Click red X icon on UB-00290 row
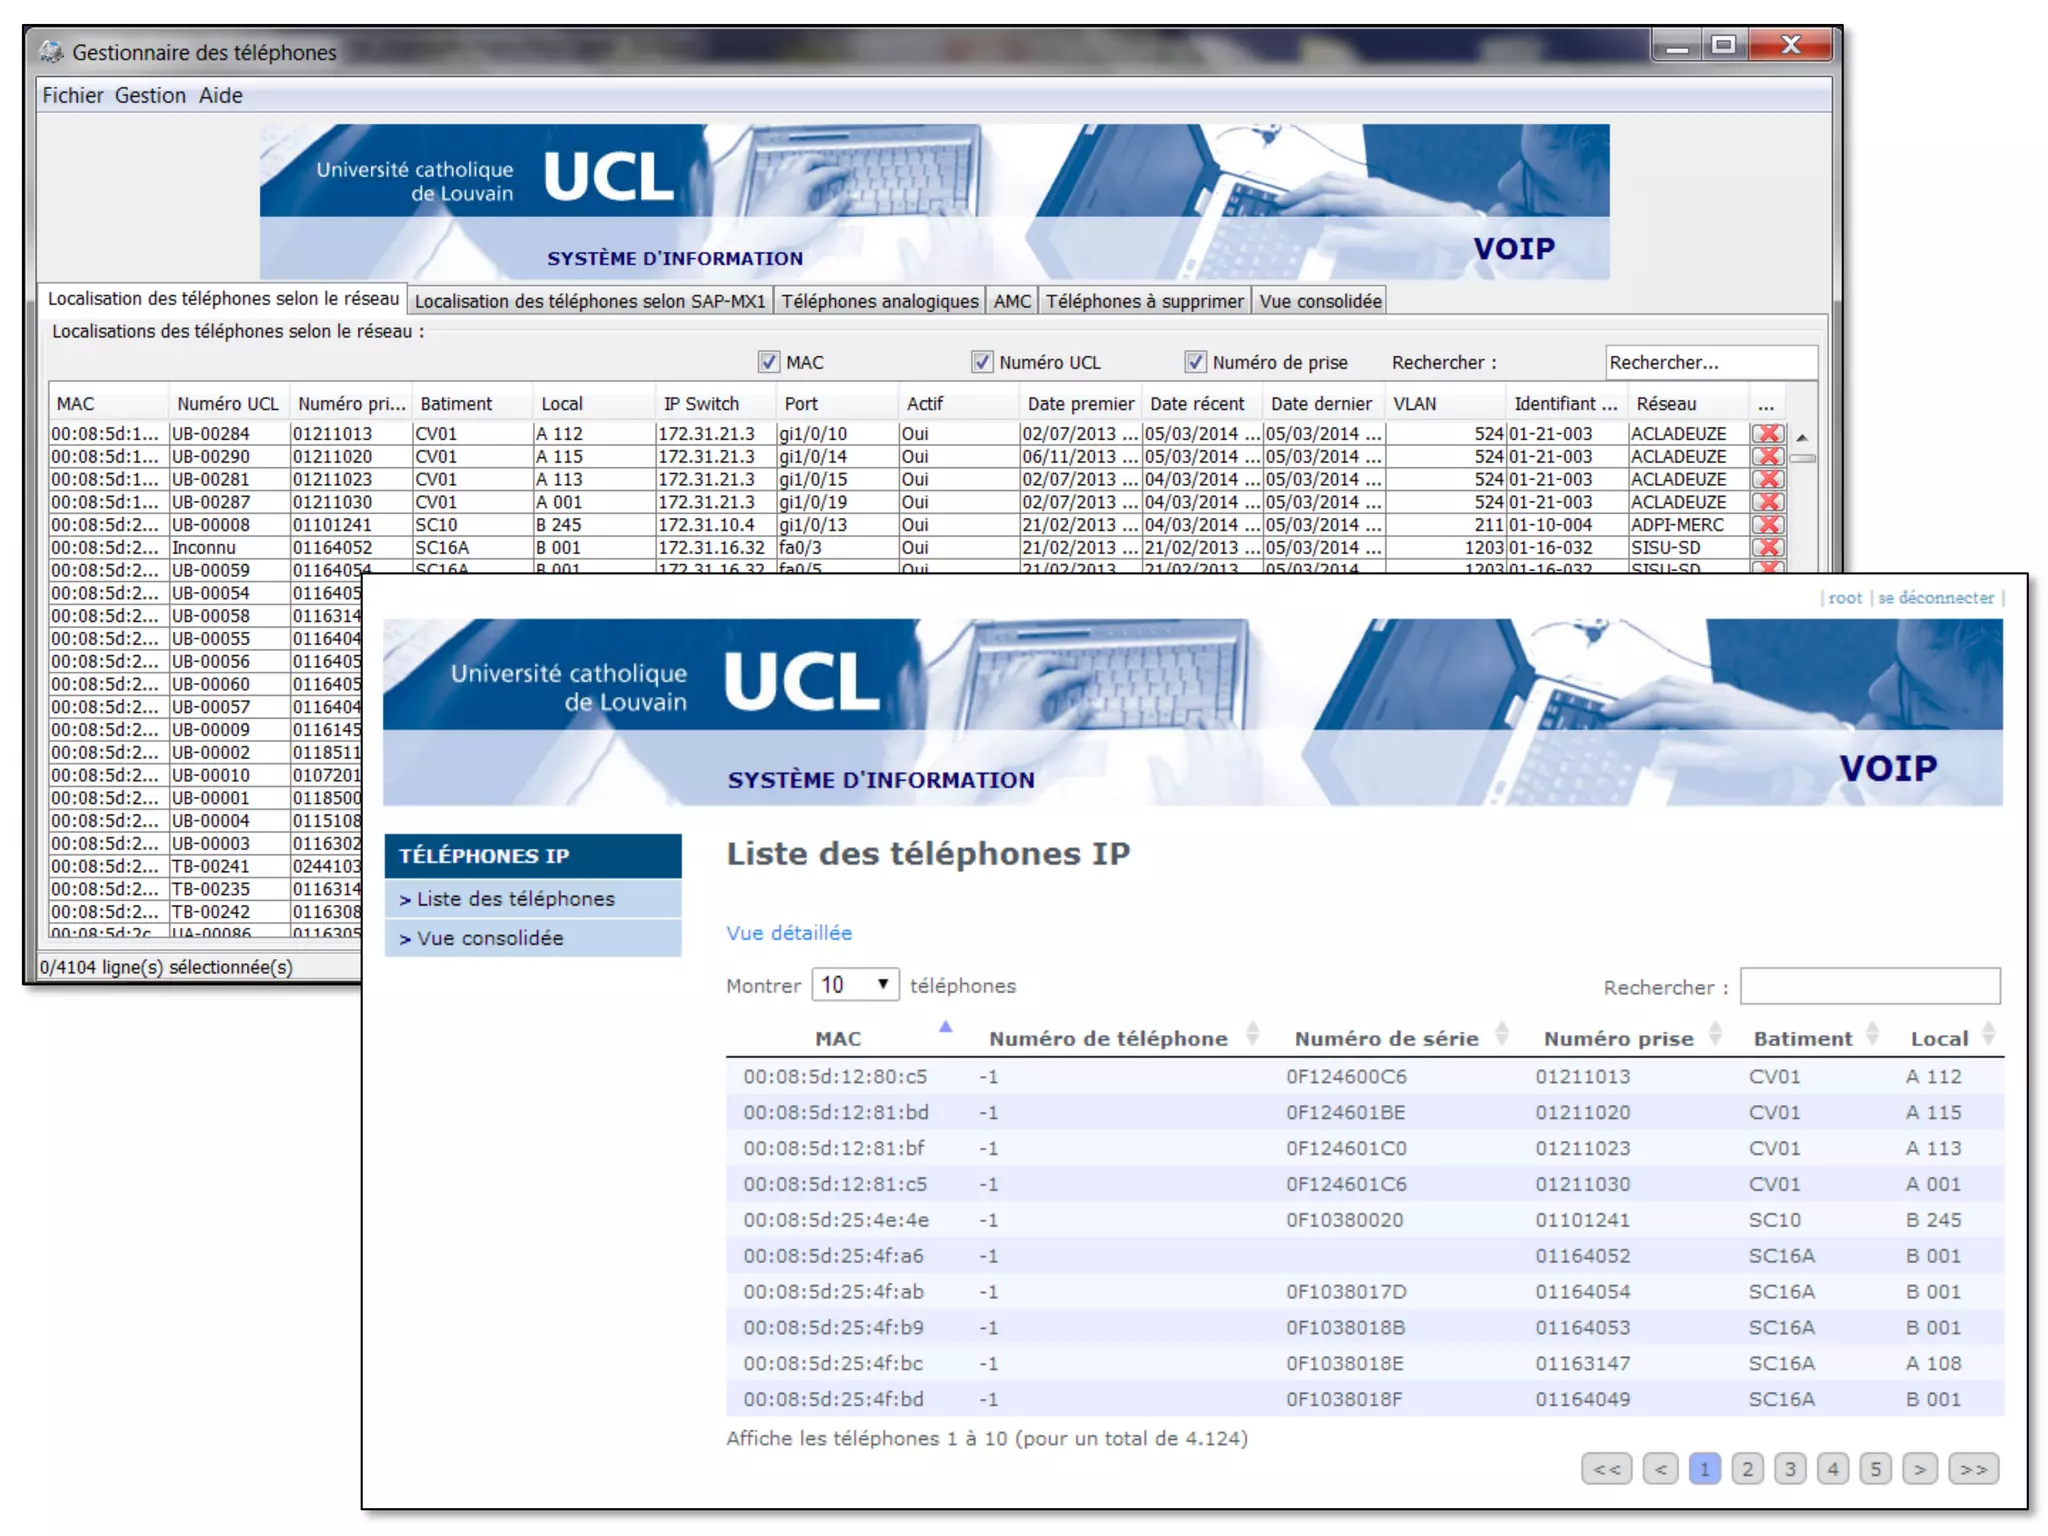Screen dimensions: 2048x1536 point(1767,456)
